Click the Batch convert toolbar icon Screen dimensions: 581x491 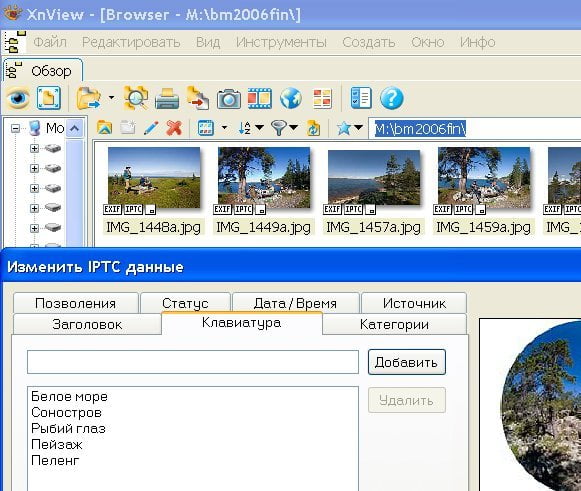[197, 98]
